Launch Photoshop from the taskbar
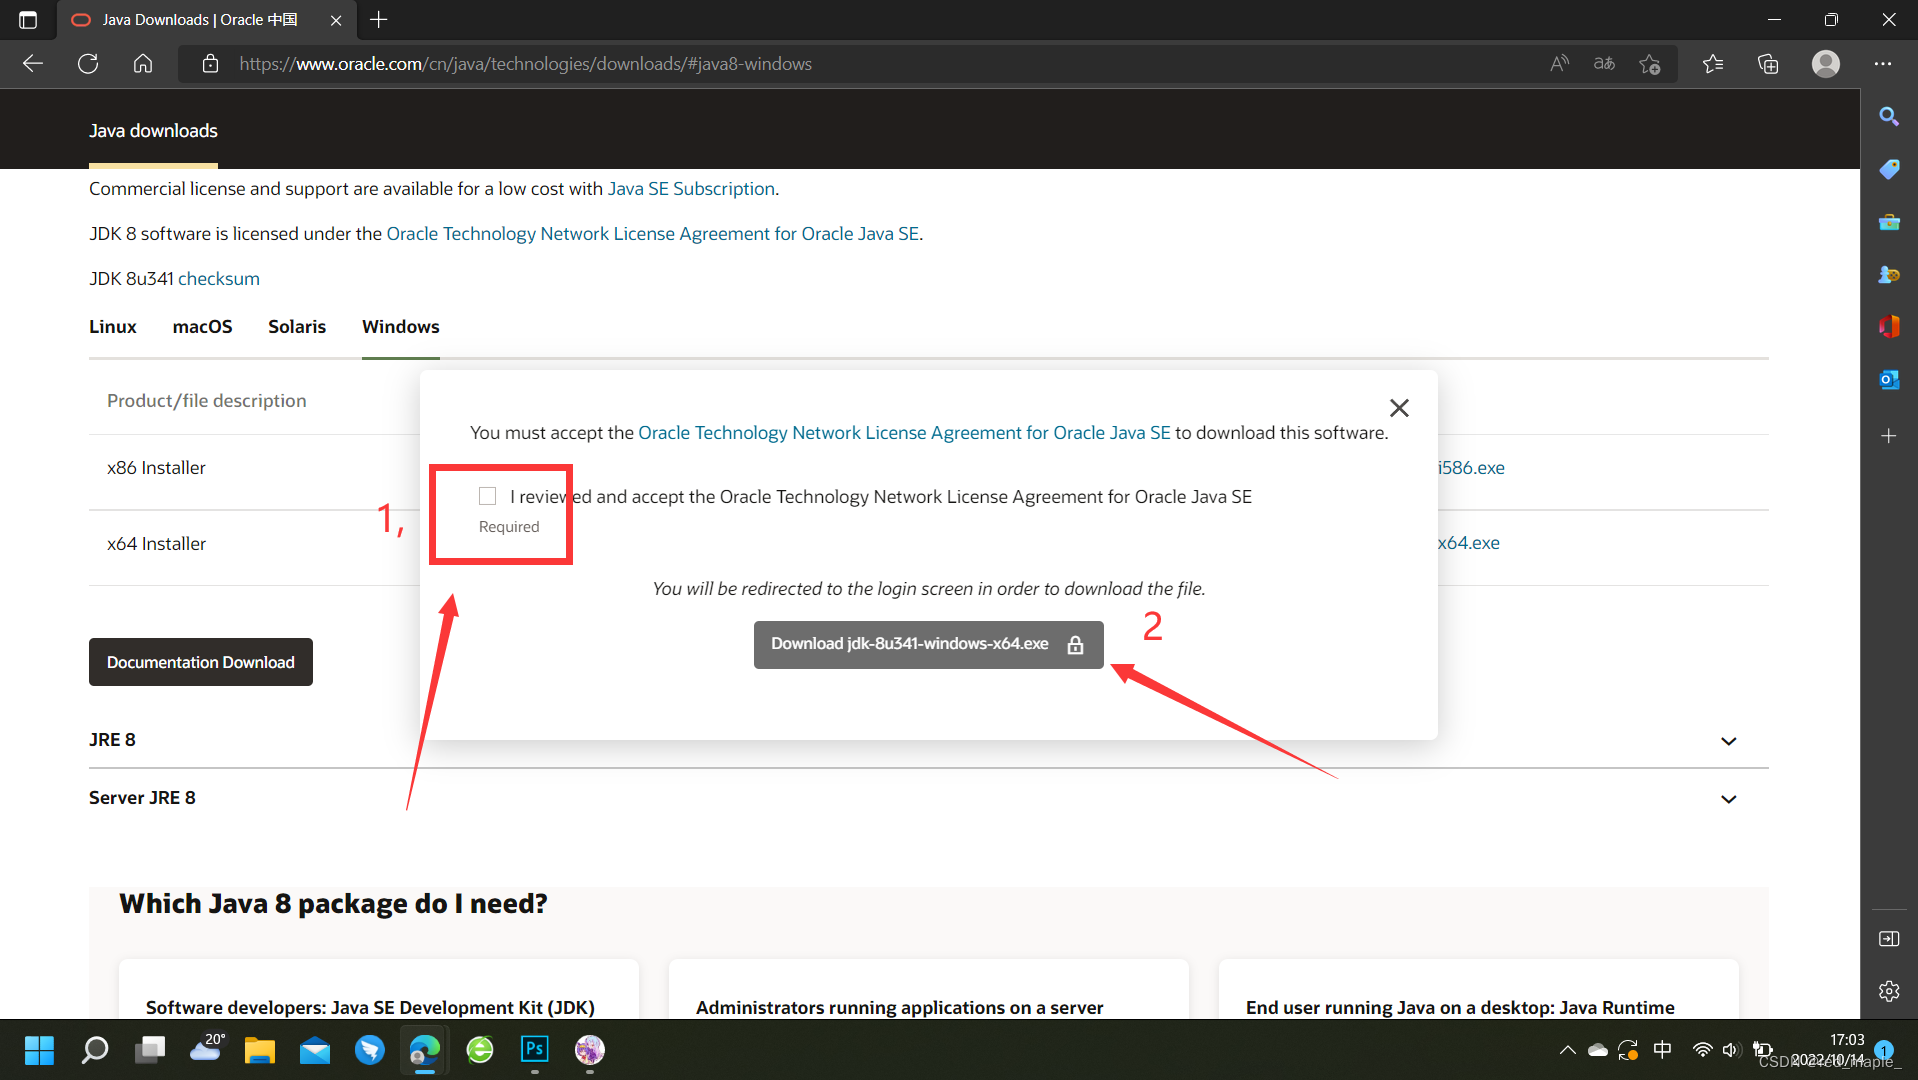This screenshot has width=1918, height=1080. (535, 1050)
